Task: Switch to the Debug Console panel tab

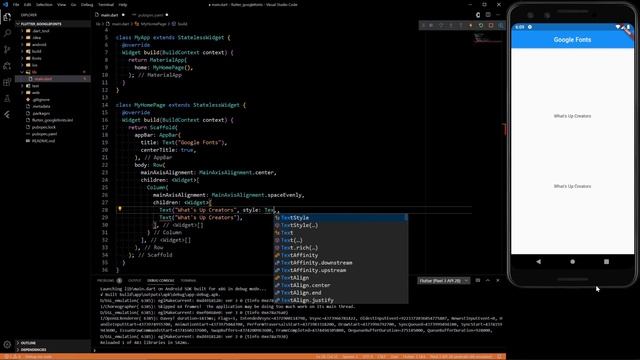Action: tap(160, 280)
